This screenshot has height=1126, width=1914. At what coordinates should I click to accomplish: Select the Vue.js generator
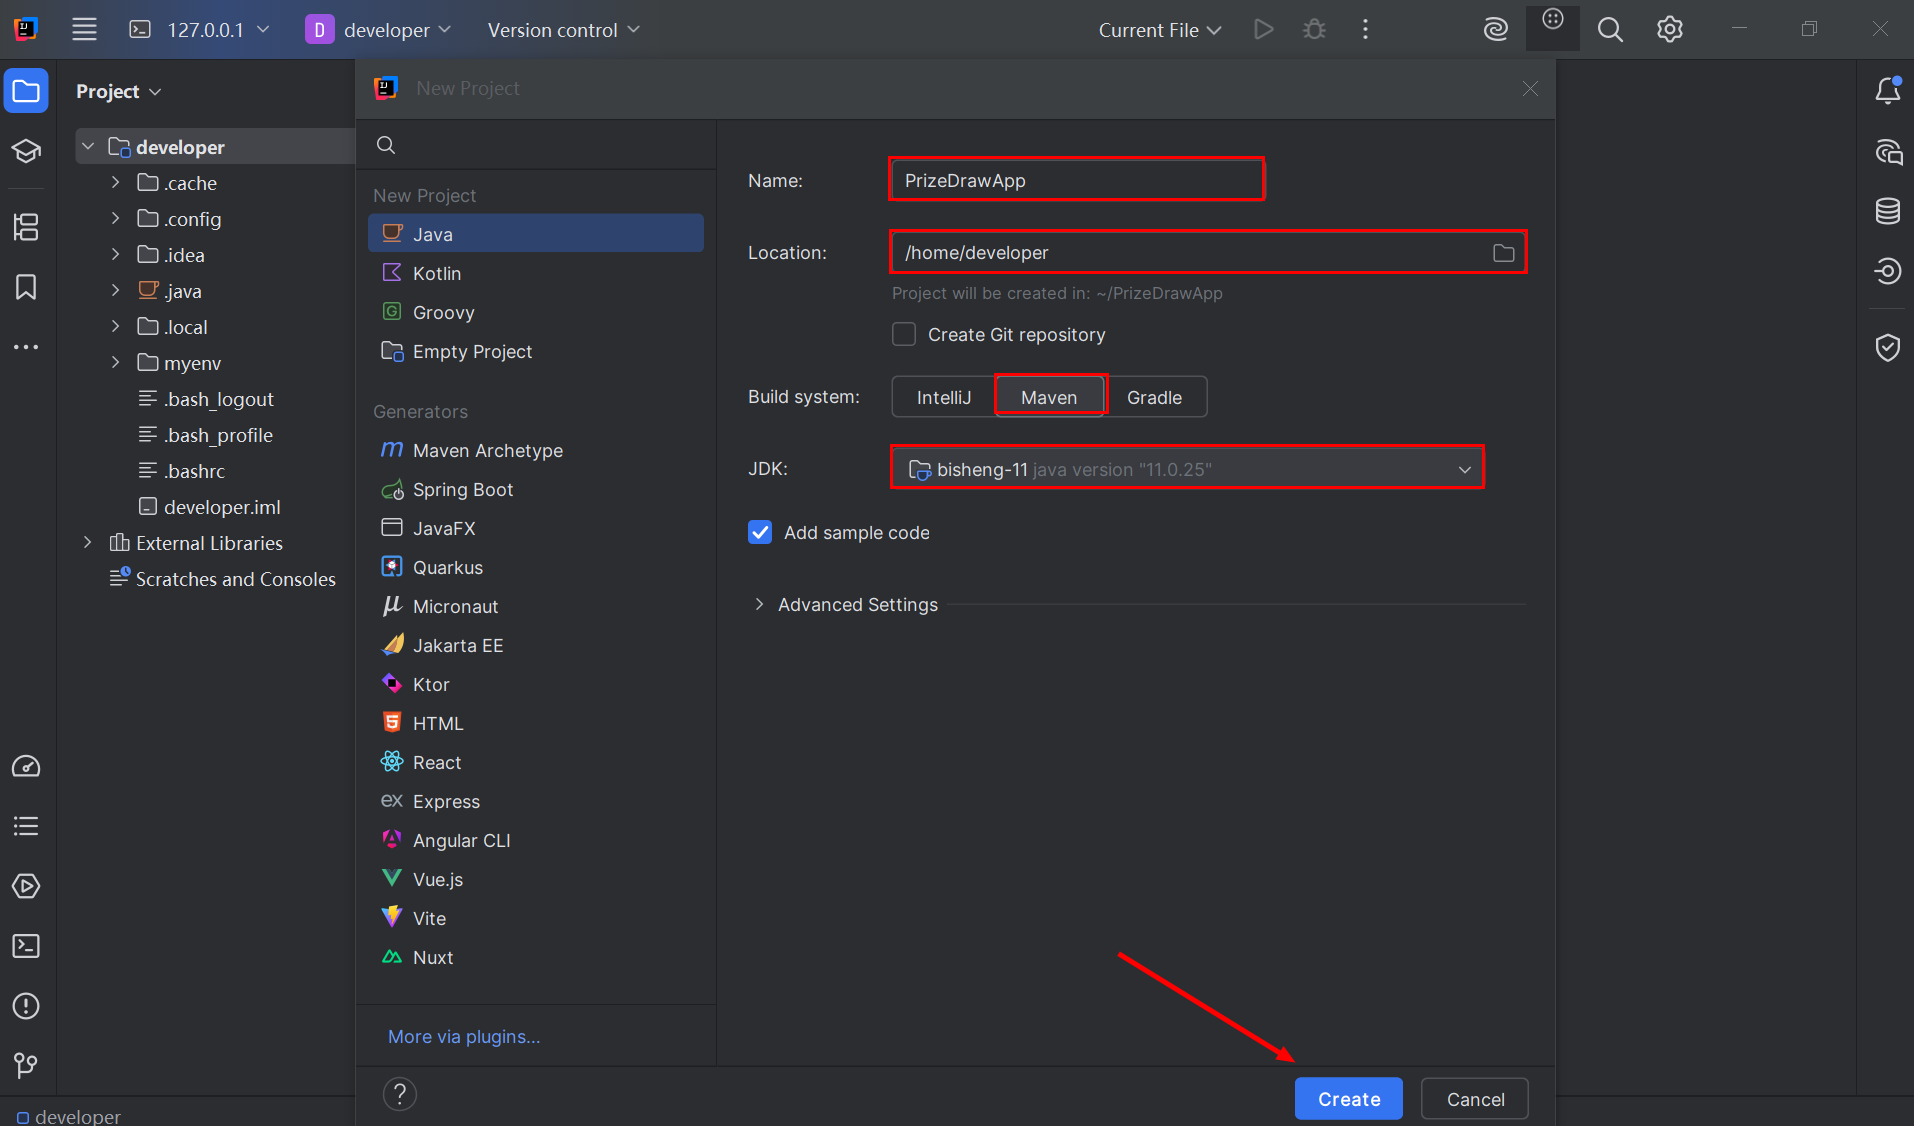(536, 879)
